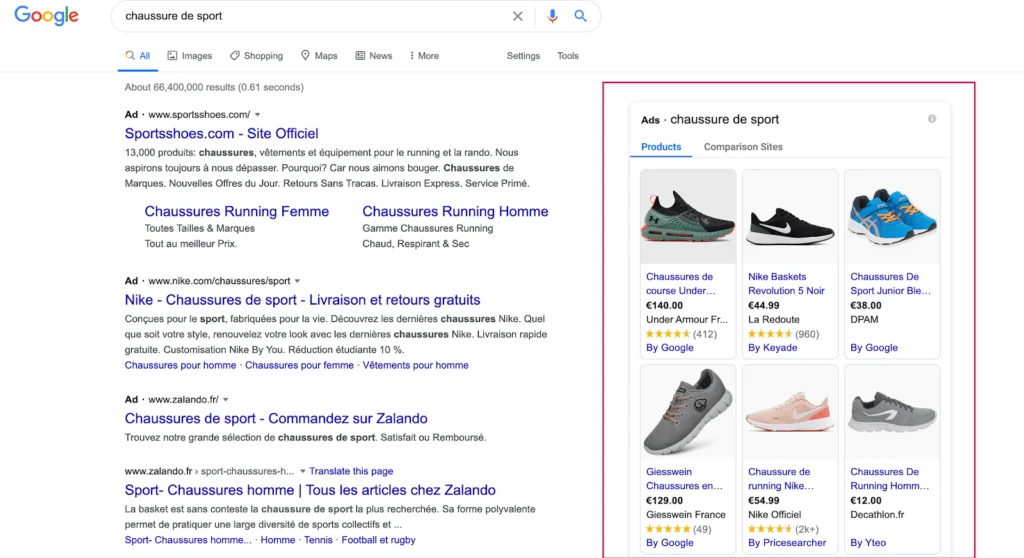Switch to the Images tab
Screen dimensions: 1024x558
[189, 56]
